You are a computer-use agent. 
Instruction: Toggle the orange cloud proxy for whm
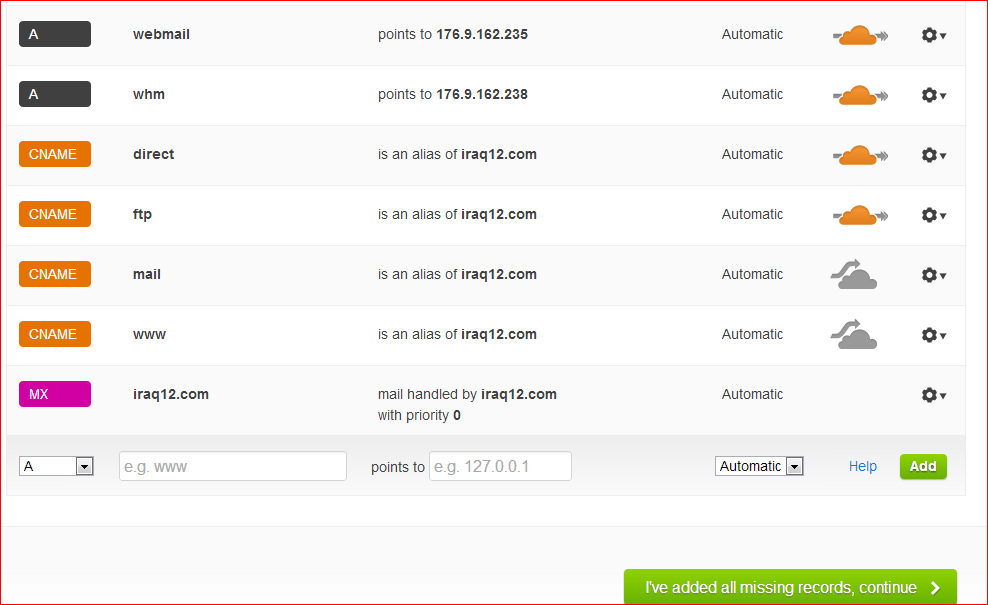tap(859, 96)
